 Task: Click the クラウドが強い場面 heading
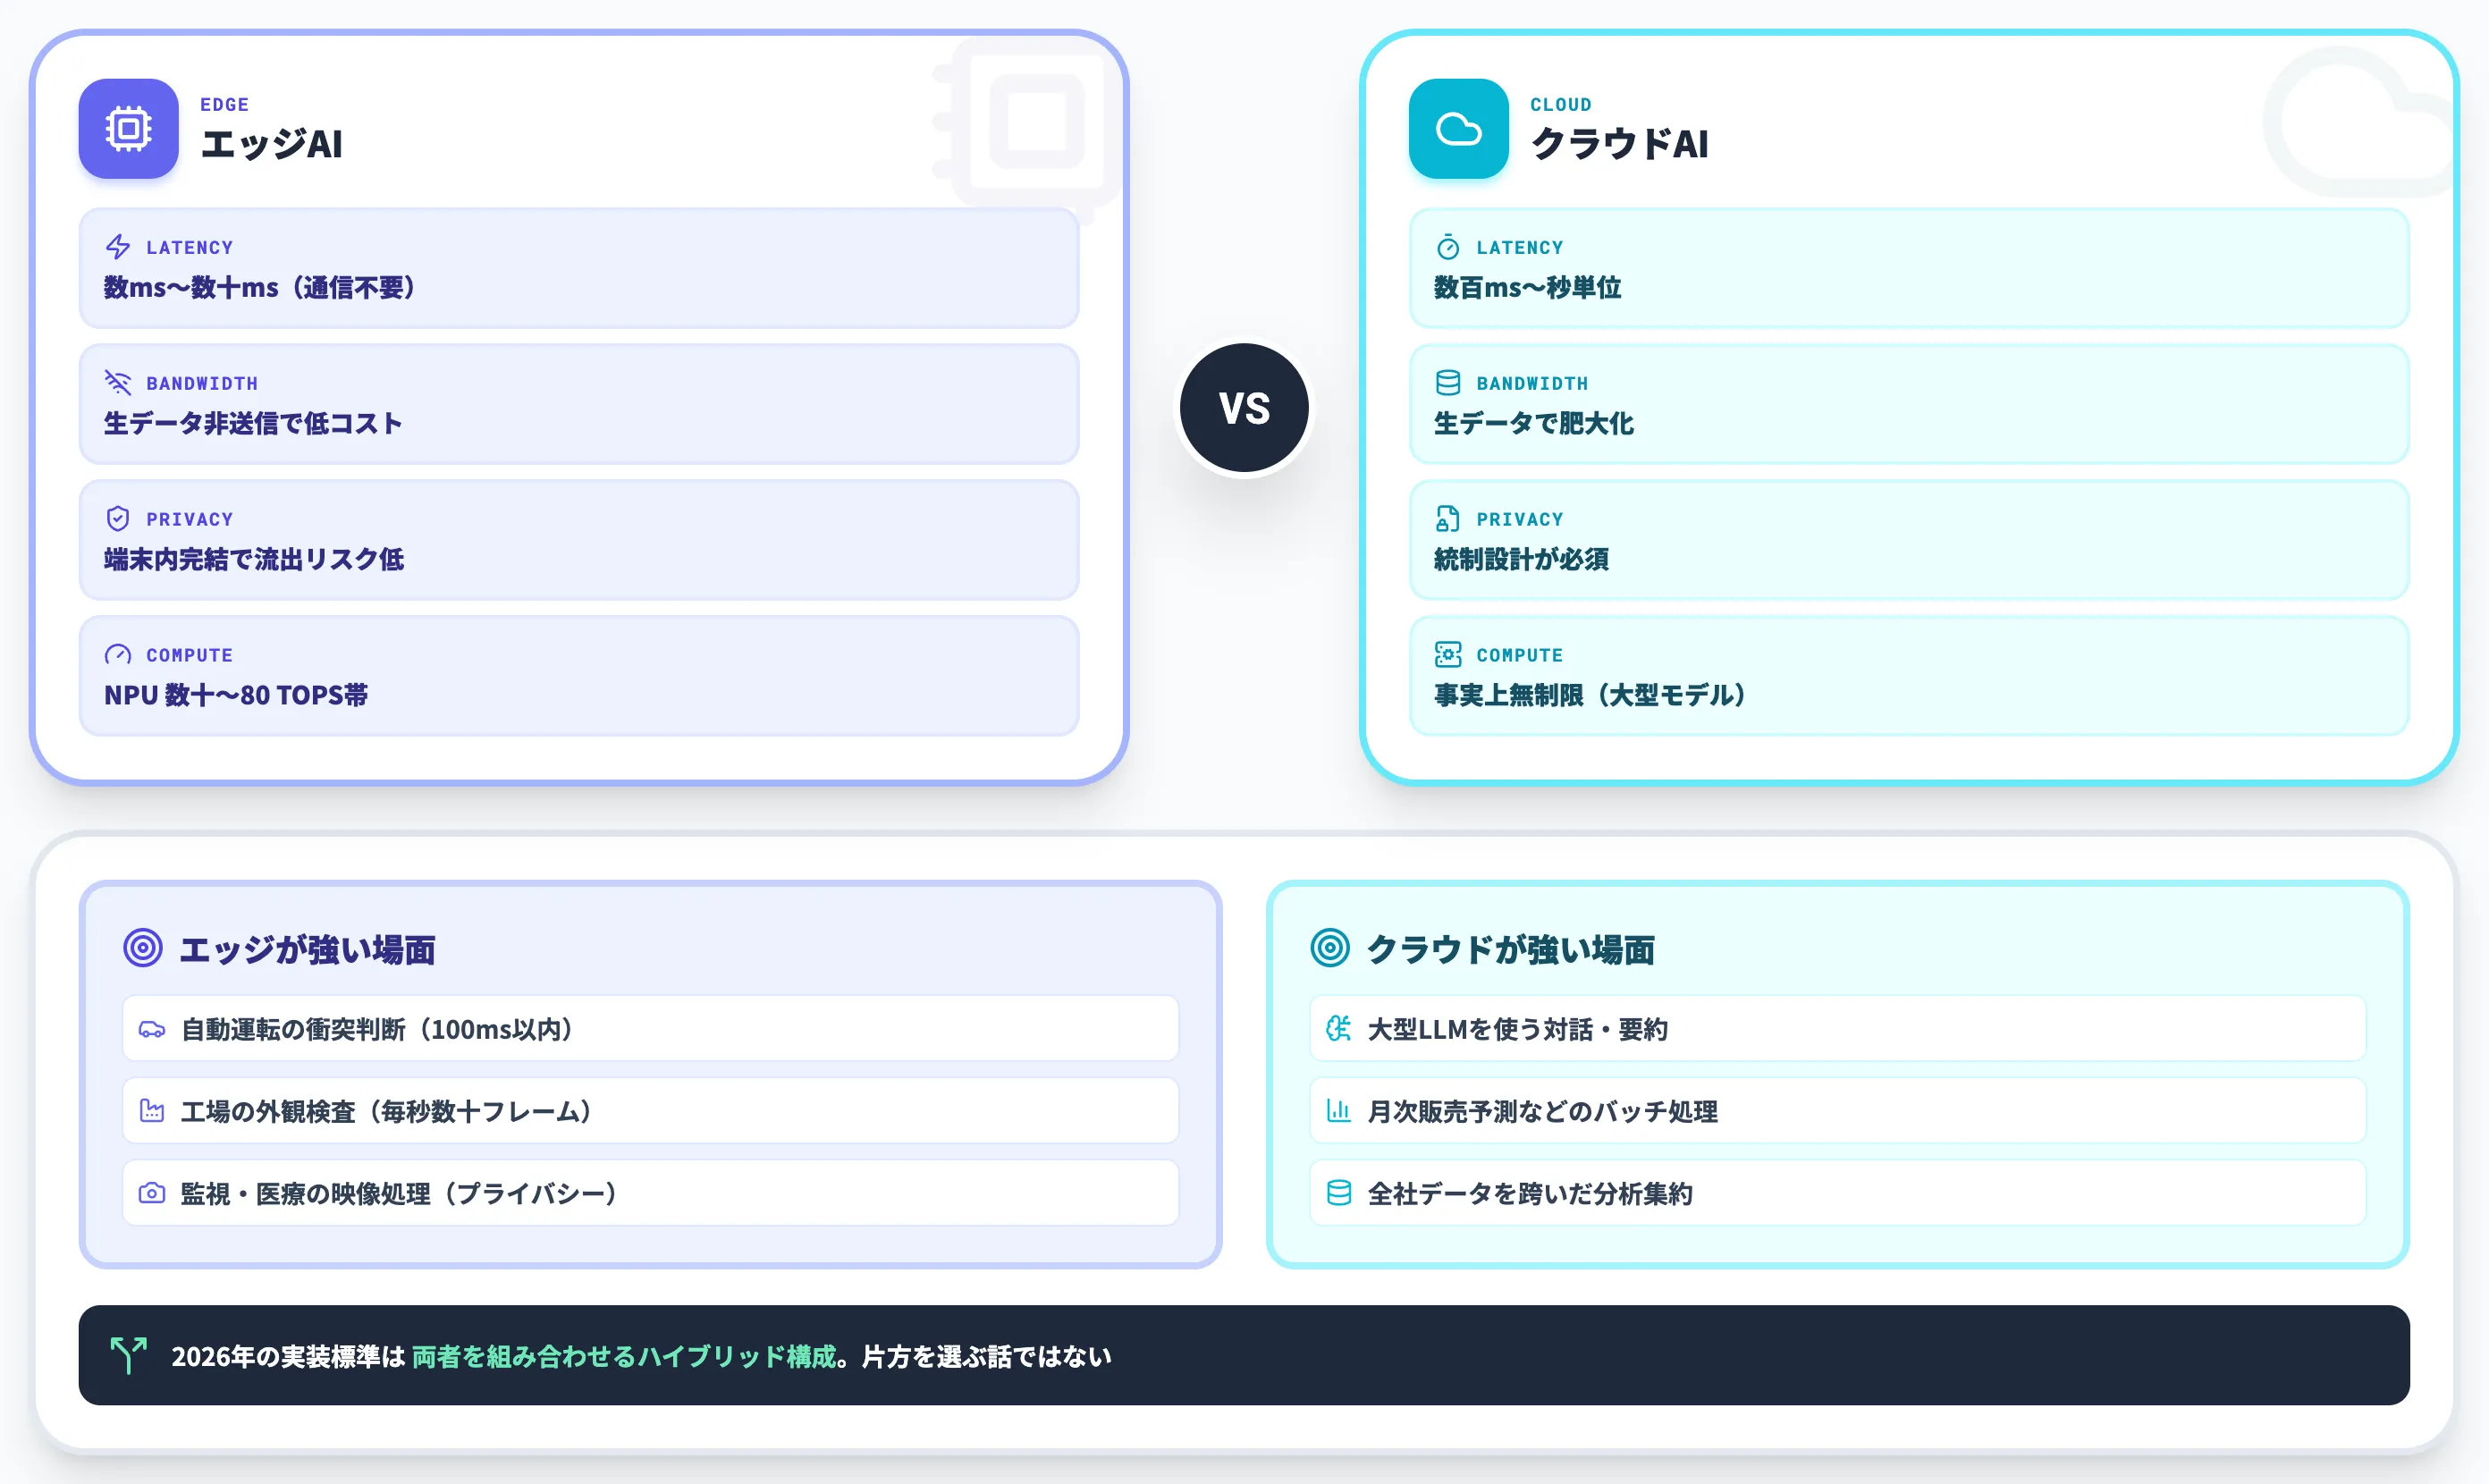[1511, 950]
